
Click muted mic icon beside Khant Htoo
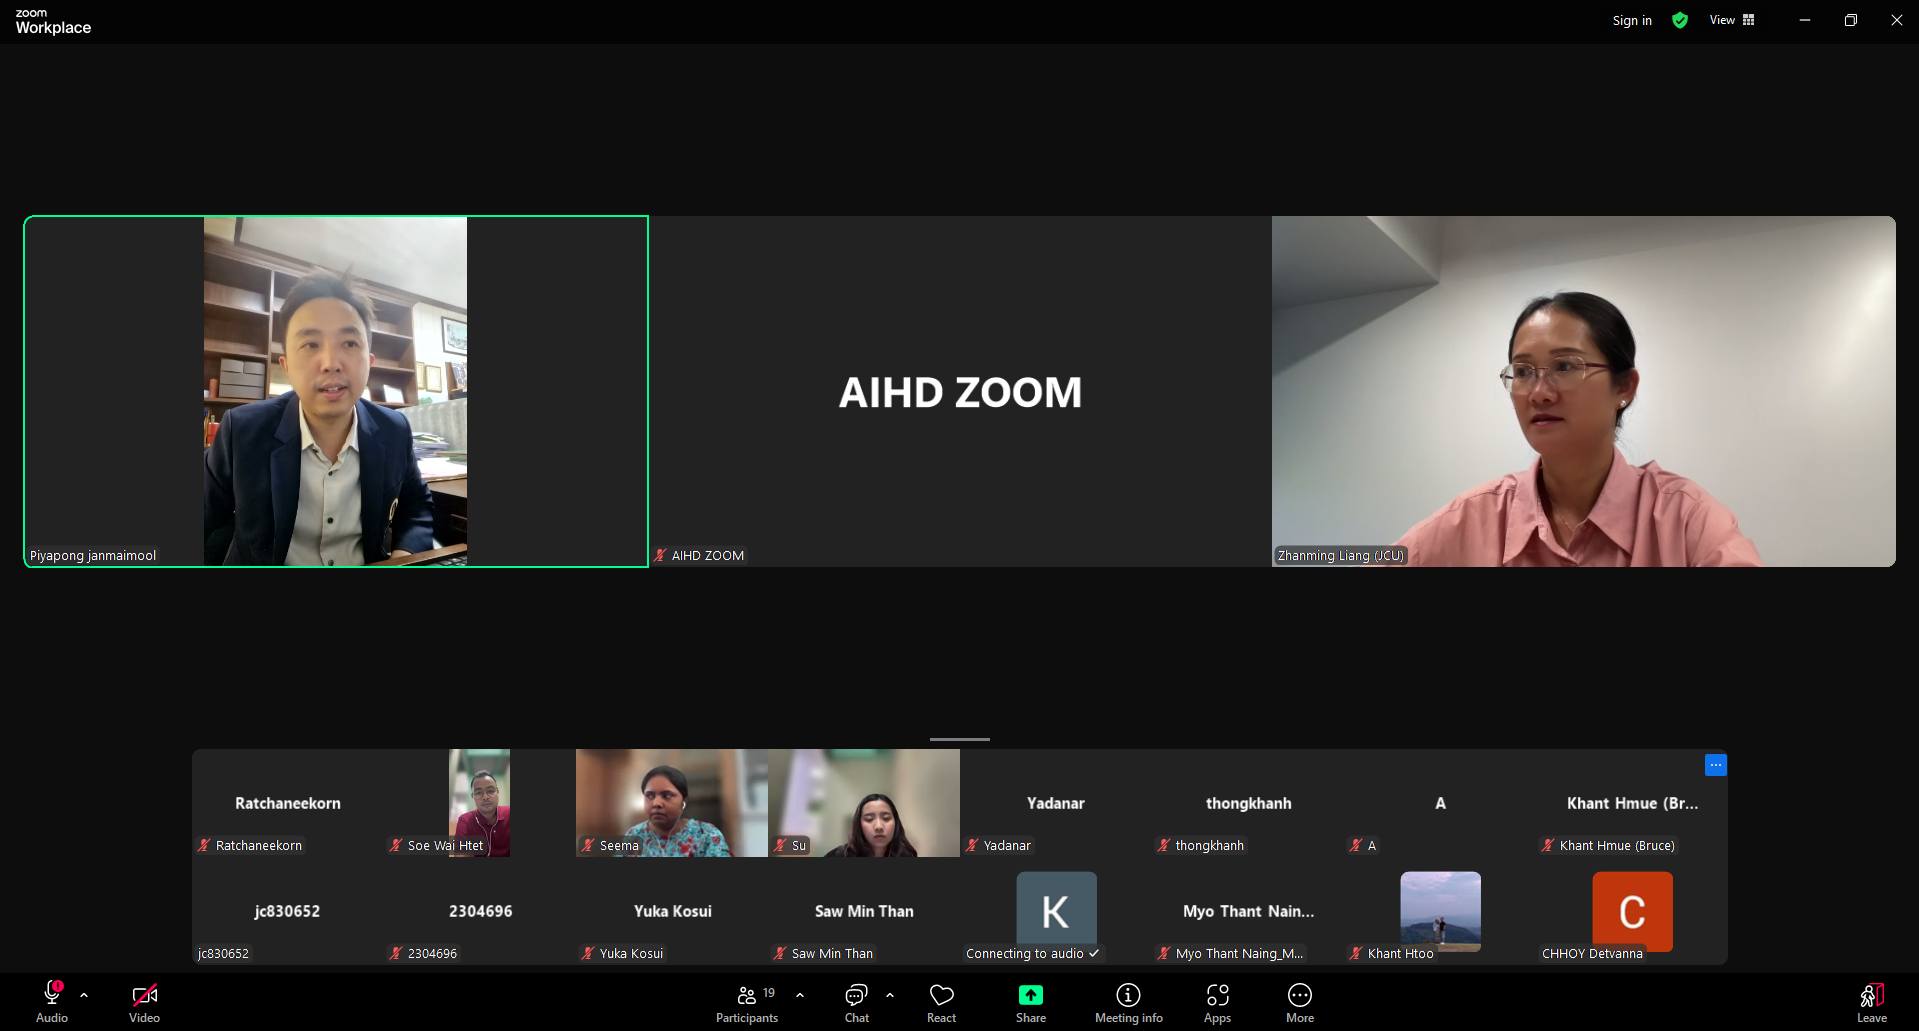pyautogui.click(x=1356, y=953)
